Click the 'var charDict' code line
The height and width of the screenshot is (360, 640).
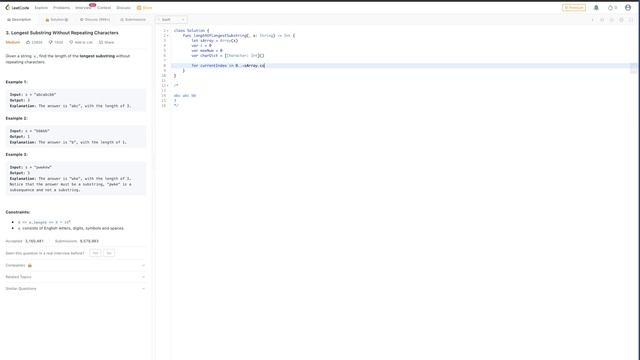click(228, 56)
